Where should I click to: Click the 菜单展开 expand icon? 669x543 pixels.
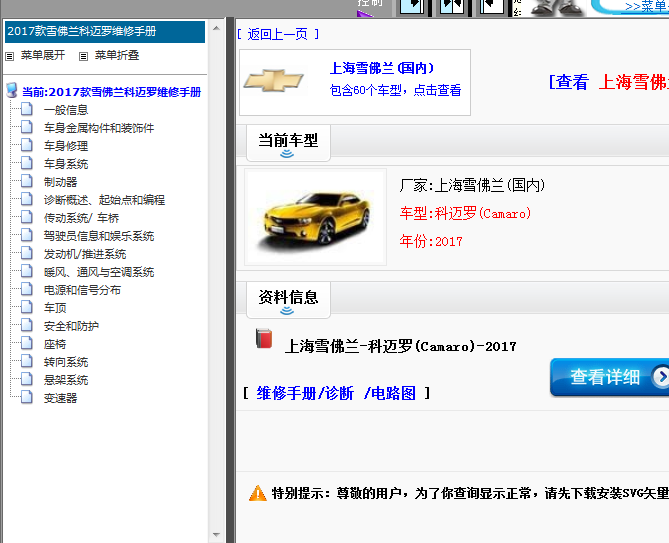[10, 56]
